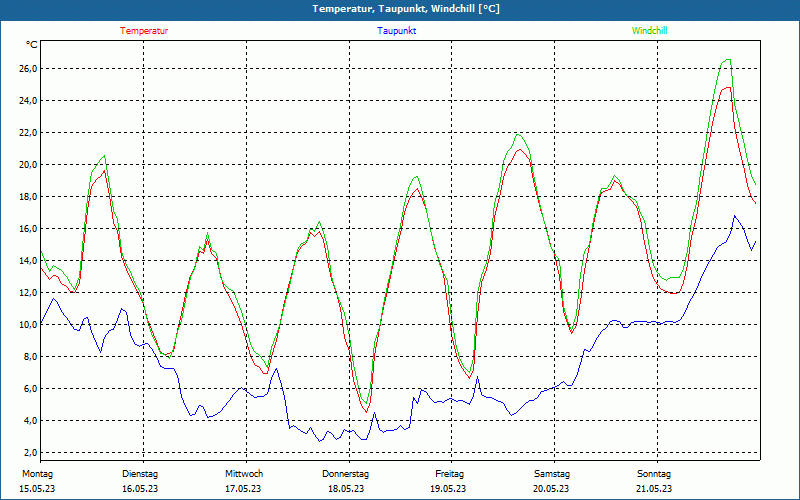Image resolution: width=800 pixels, height=500 pixels.
Task: Click the °C unit label on the y-axis
Action: click(x=32, y=45)
